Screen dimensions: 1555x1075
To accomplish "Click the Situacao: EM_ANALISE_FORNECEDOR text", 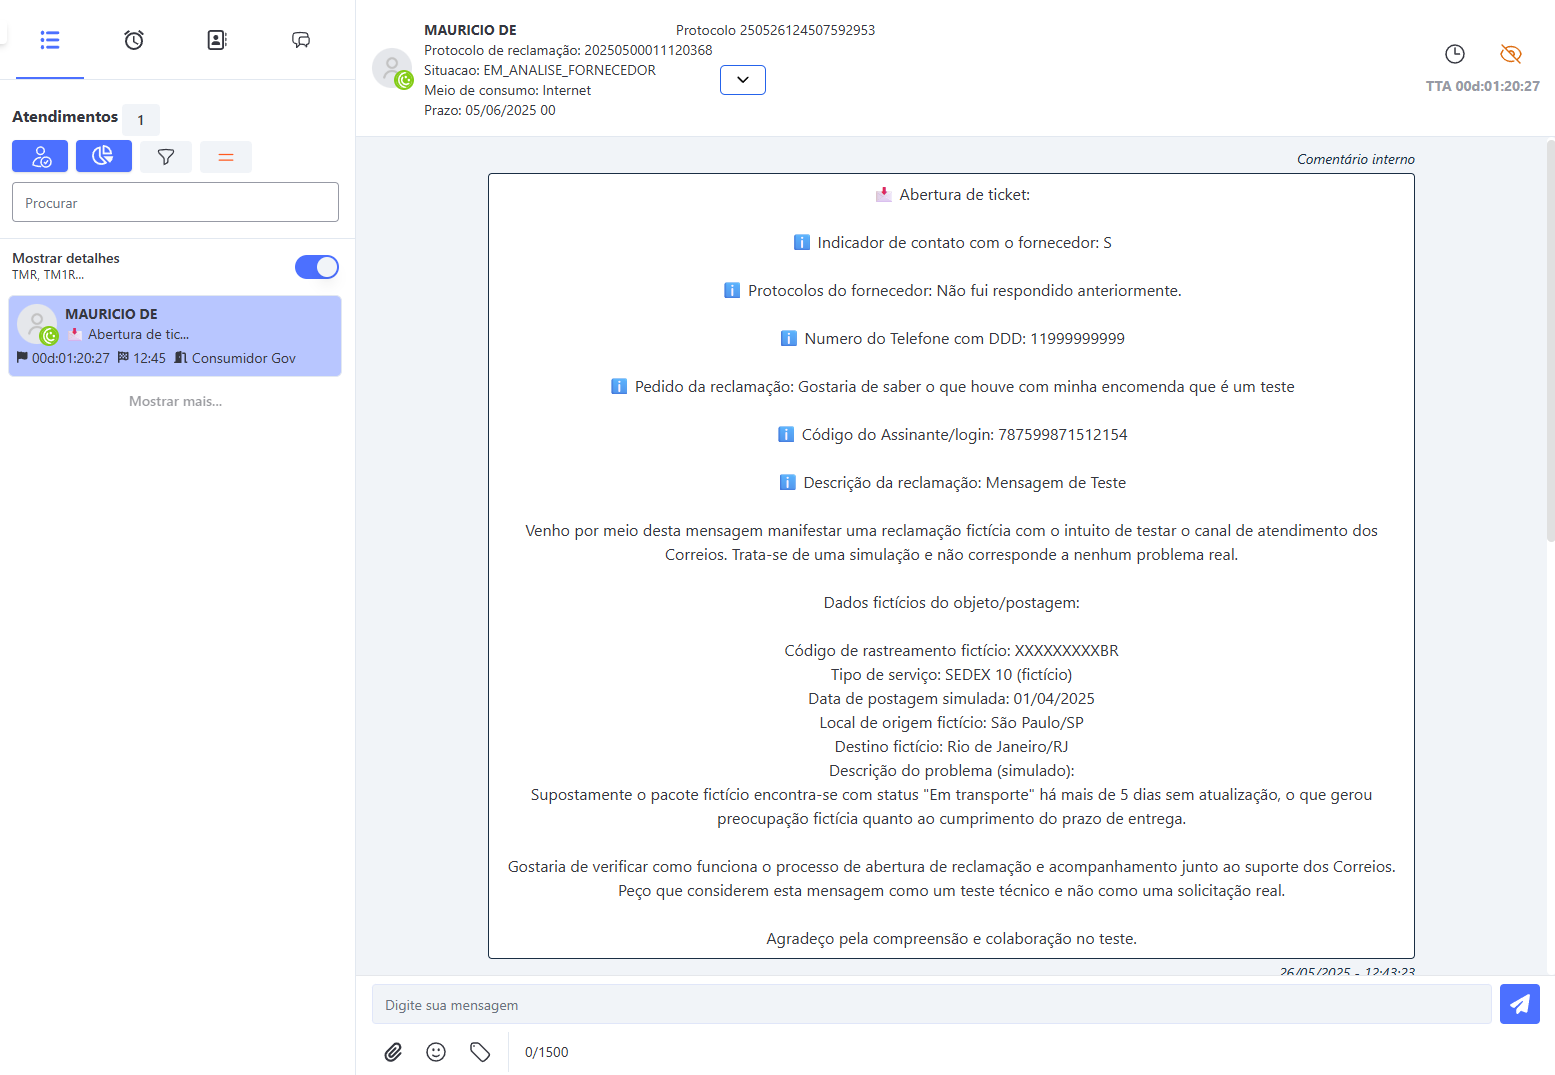I will point(540,70).
